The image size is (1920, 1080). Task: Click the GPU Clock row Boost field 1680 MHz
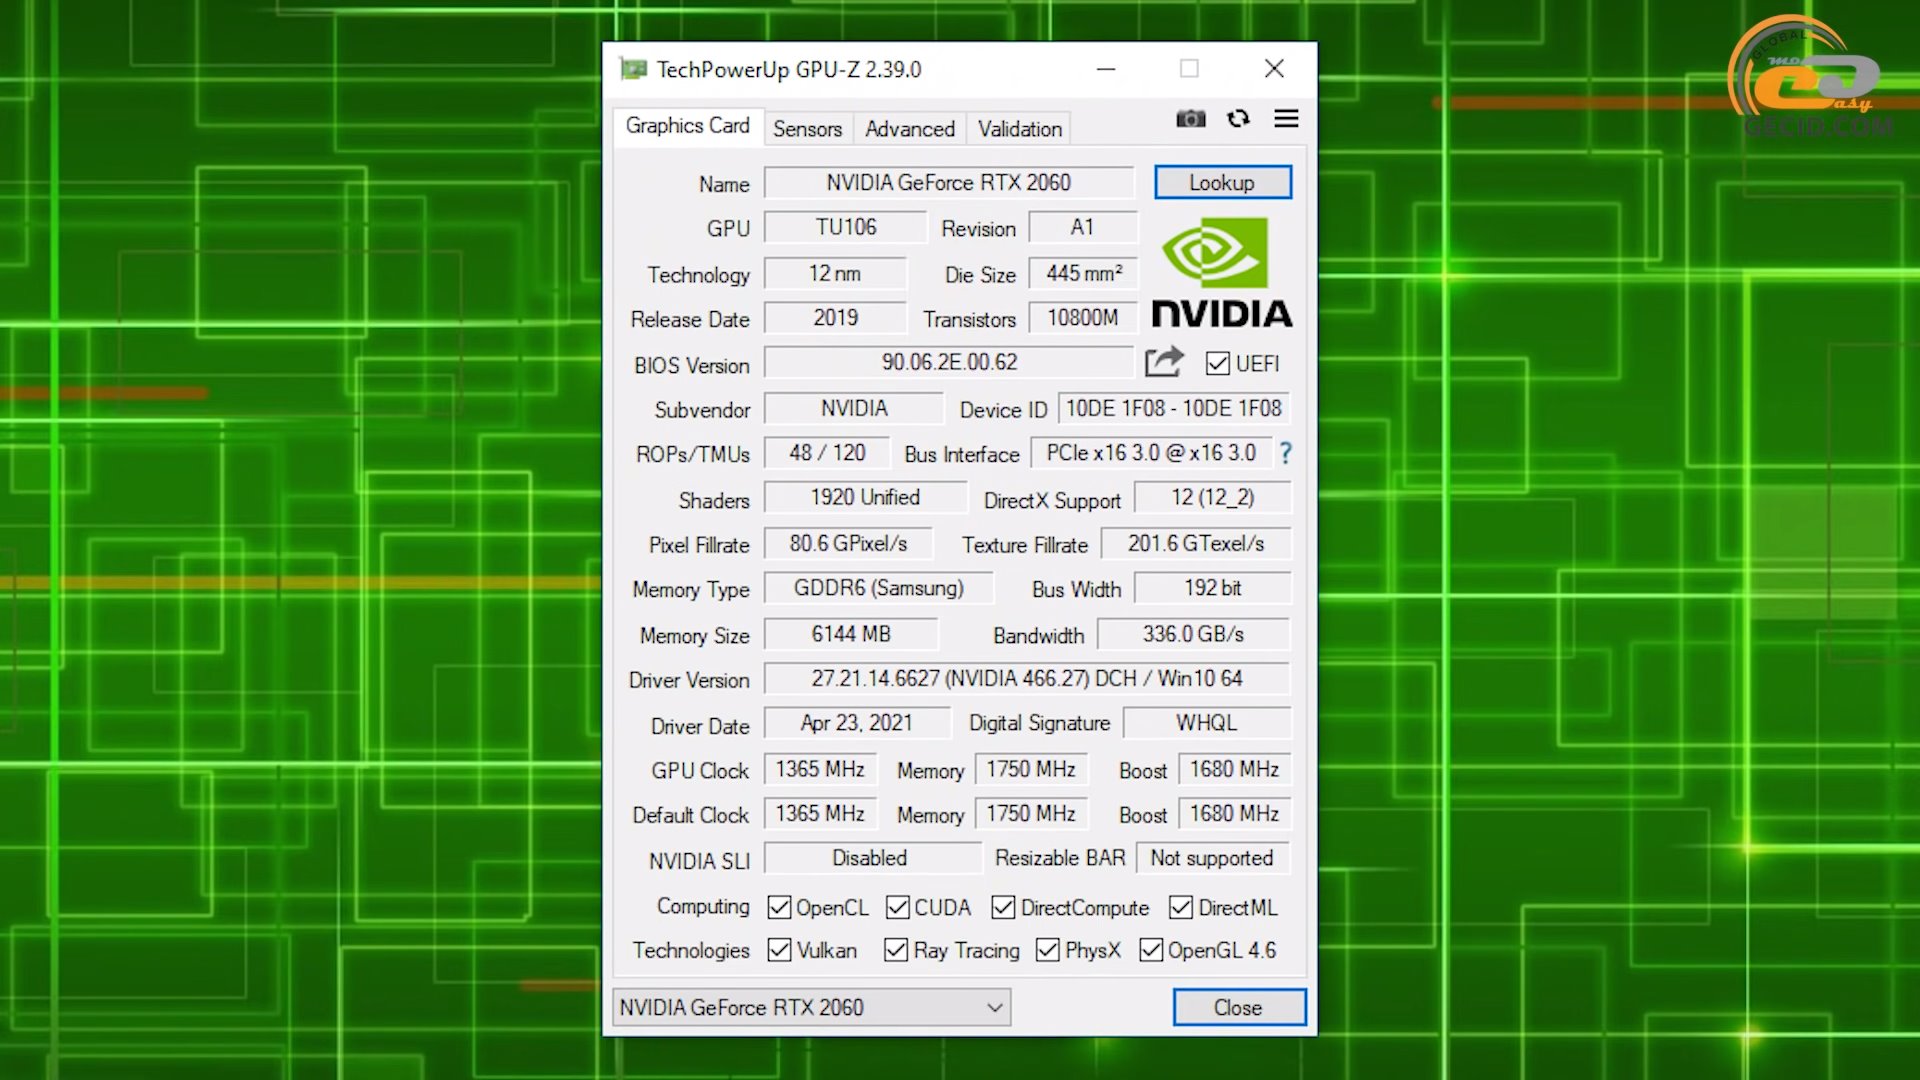pos(1235,769)
